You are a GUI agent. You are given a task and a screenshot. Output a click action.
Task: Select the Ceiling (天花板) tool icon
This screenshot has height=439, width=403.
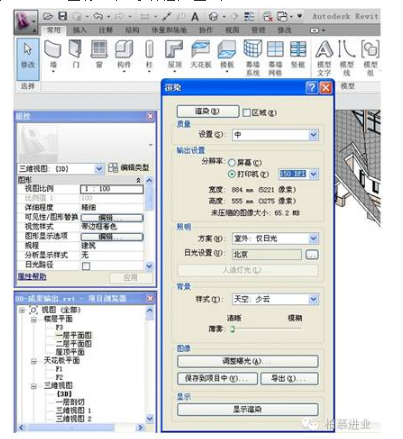coord(201,49)
